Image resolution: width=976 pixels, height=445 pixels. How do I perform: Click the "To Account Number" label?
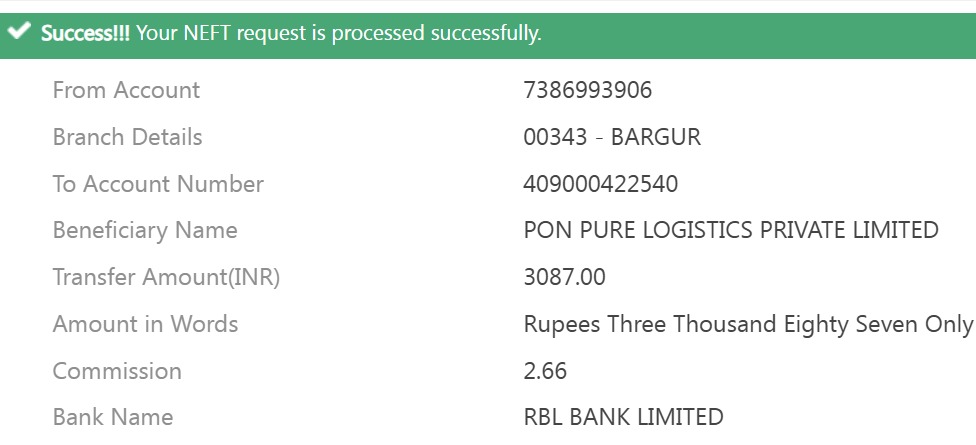click(x=158, y=184)
